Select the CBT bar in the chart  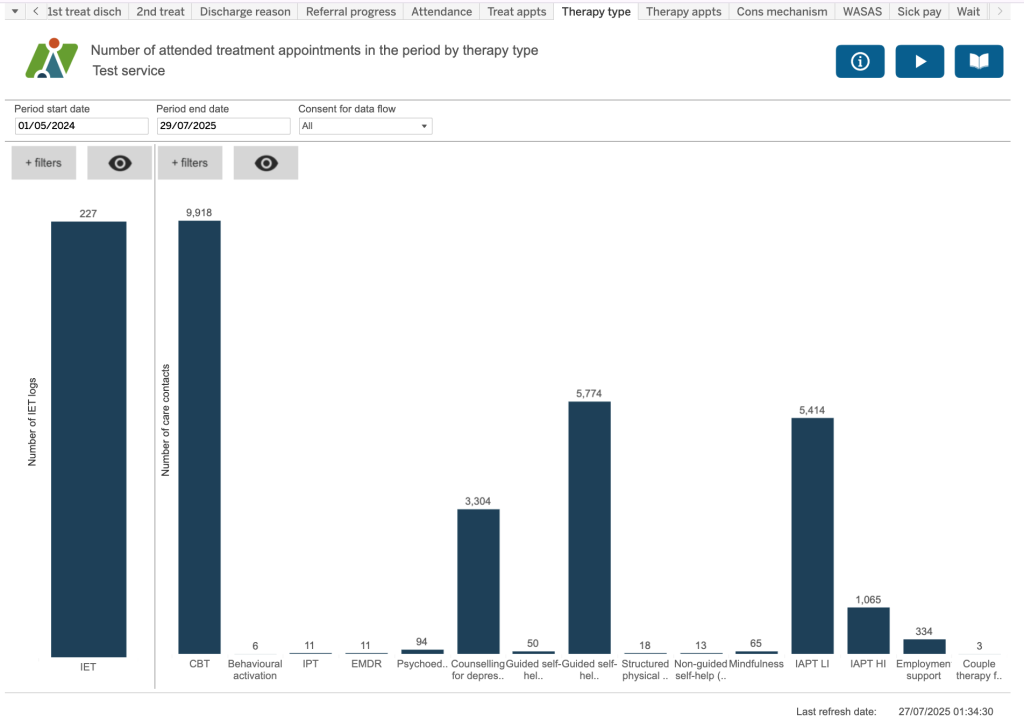199,437
